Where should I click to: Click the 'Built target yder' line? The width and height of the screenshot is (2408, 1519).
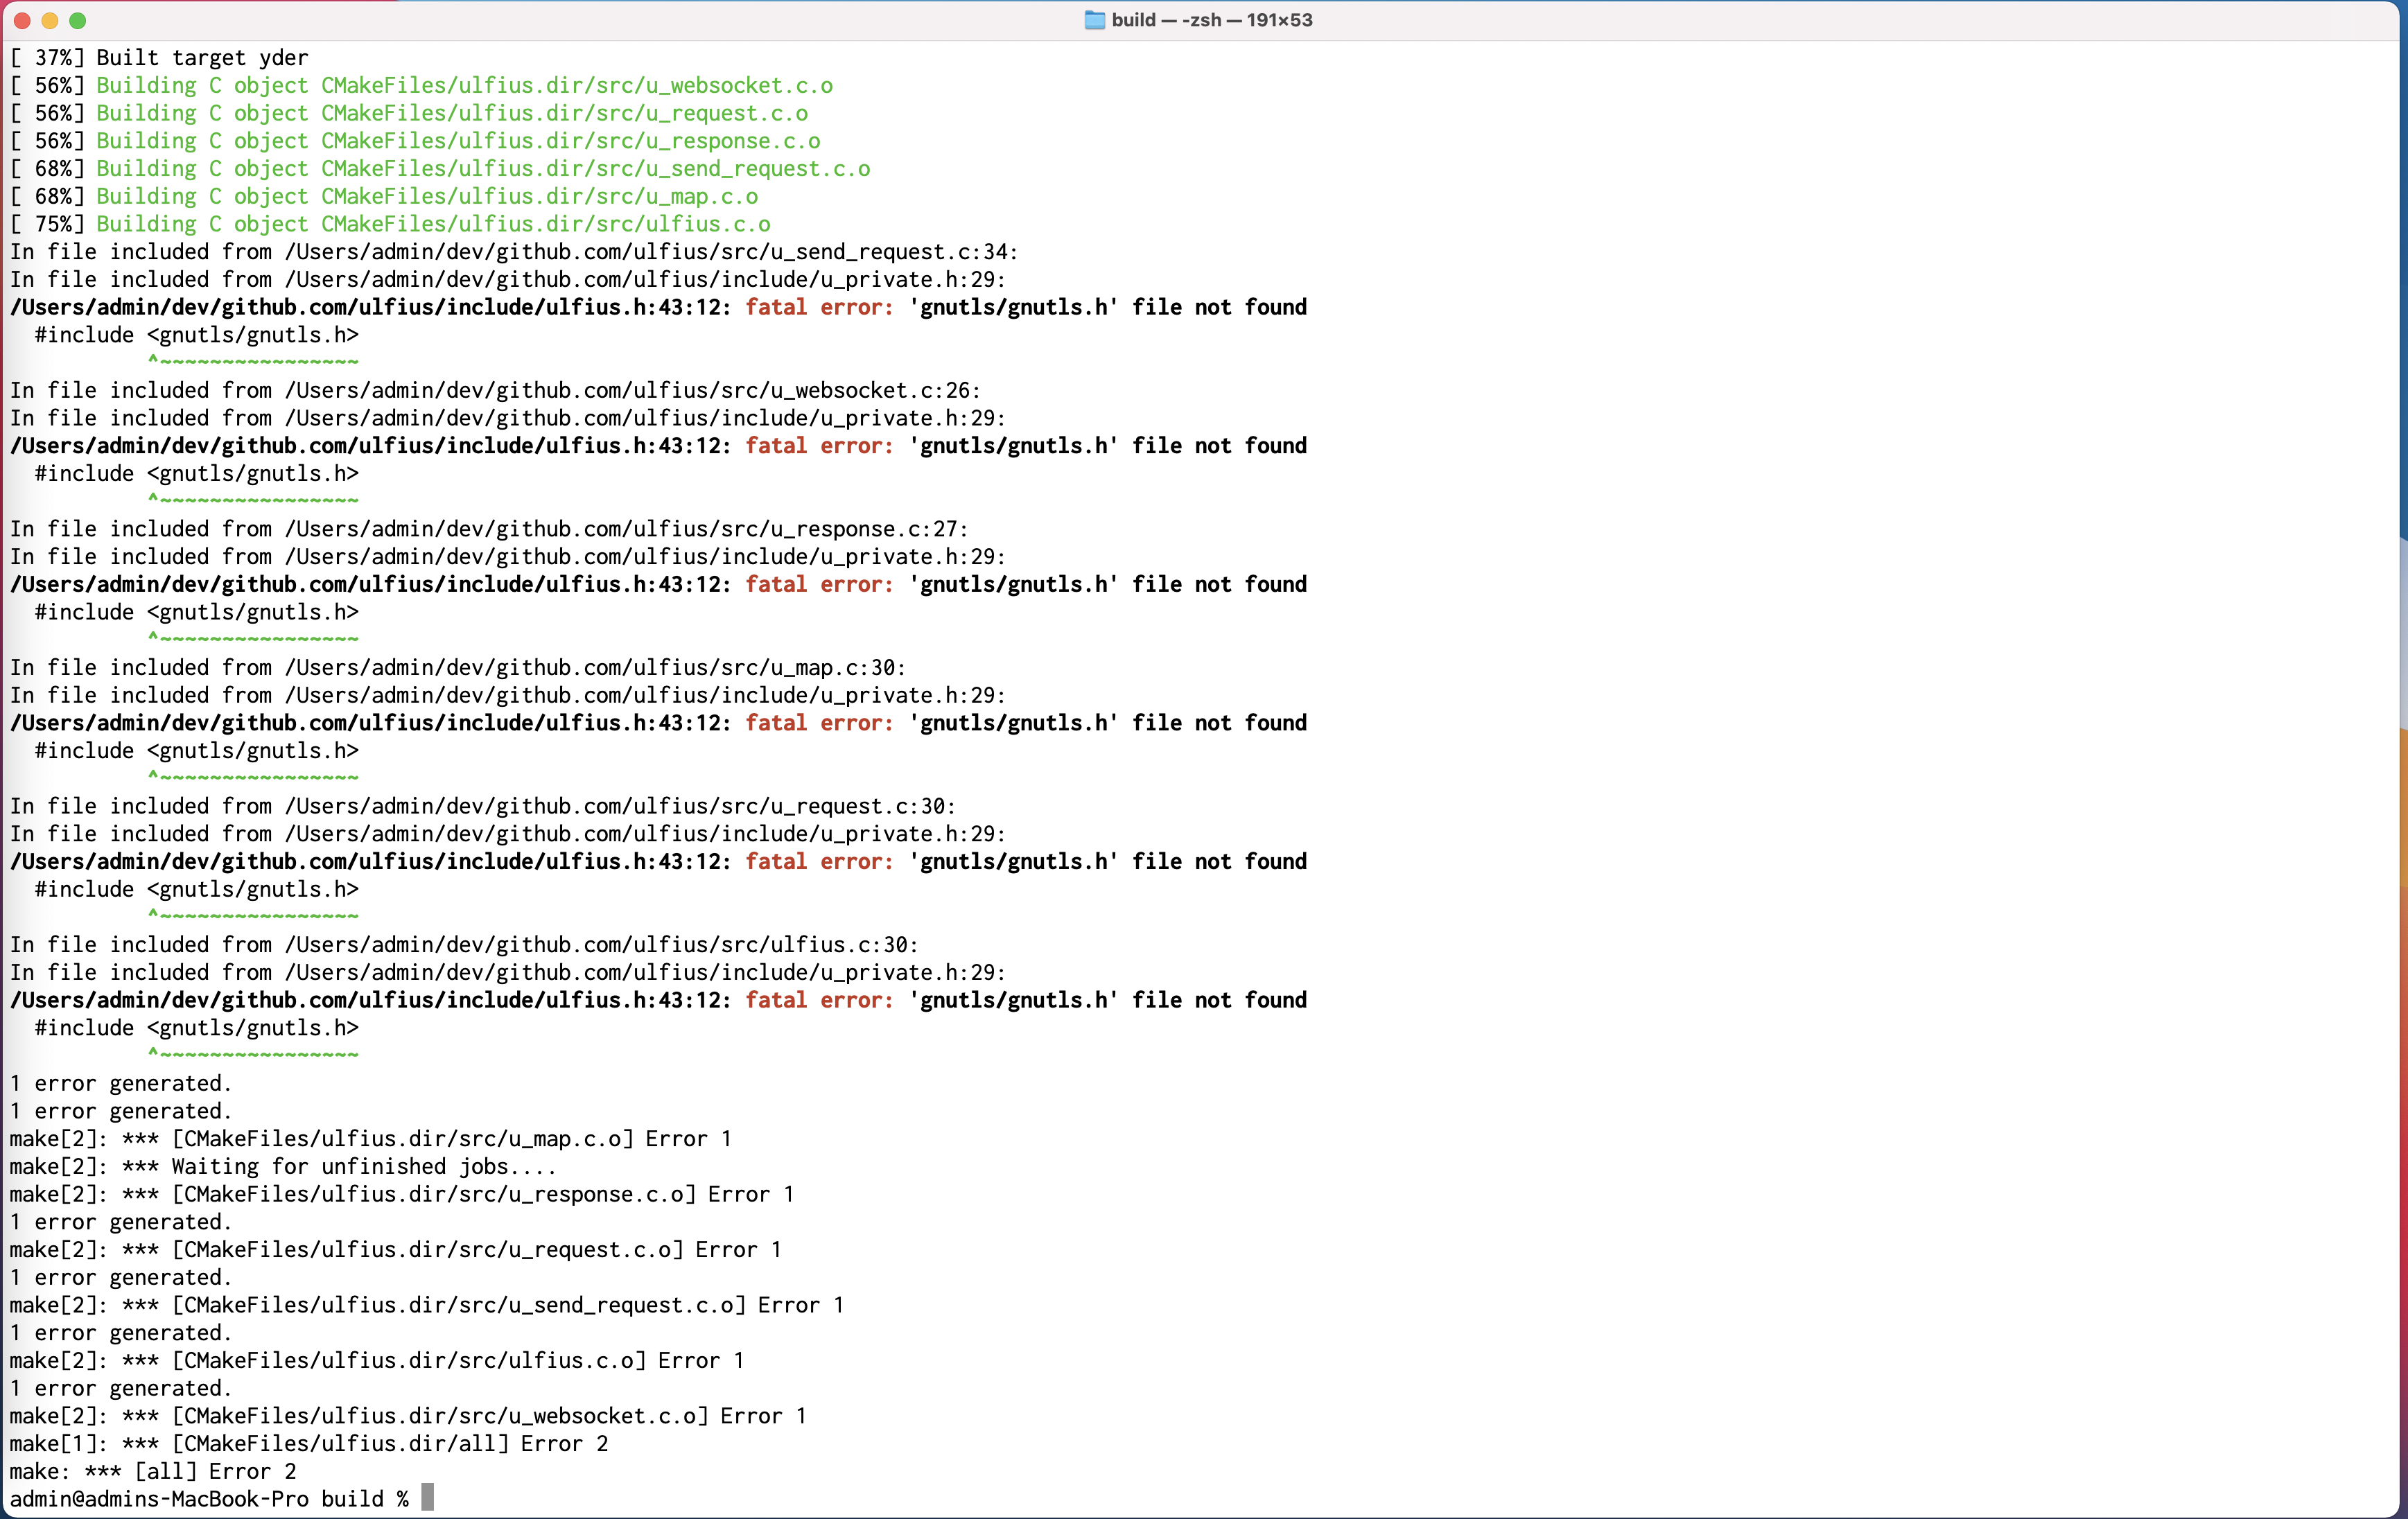201,58
